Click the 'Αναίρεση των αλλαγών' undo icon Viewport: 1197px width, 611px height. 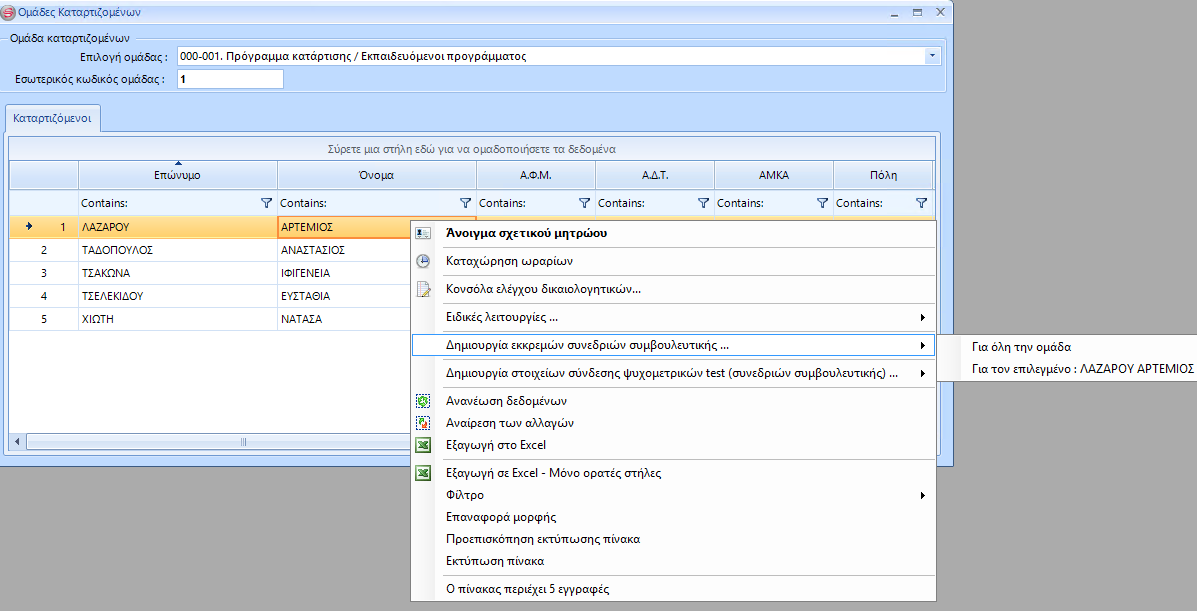(x=423, y=423)
